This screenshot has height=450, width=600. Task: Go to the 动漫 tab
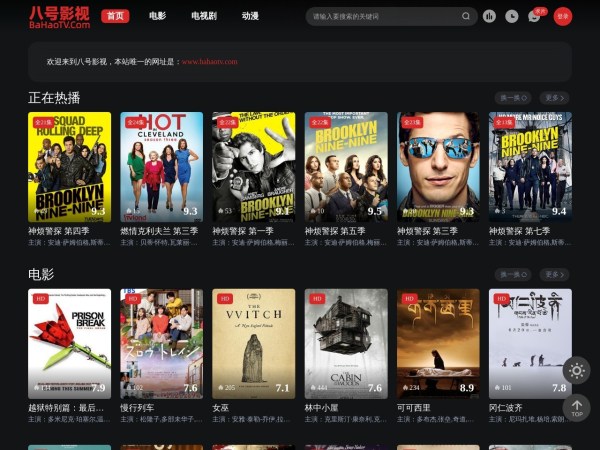pos(250,16)
